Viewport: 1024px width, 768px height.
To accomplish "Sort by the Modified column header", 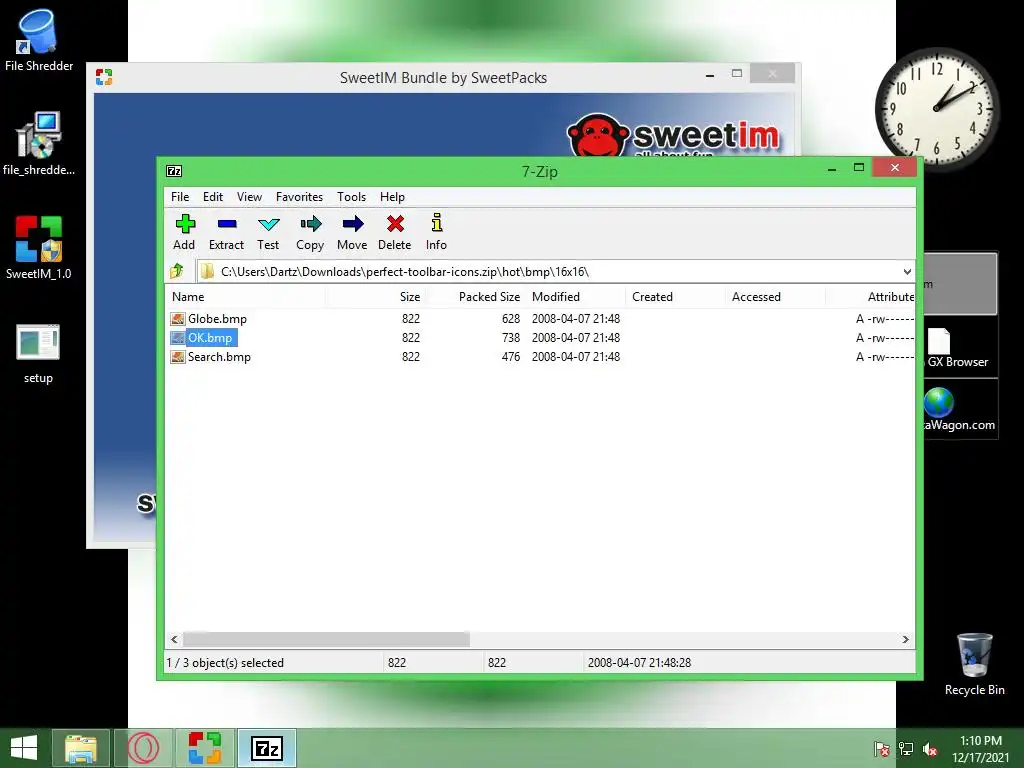I will click(x=576, y=296).
